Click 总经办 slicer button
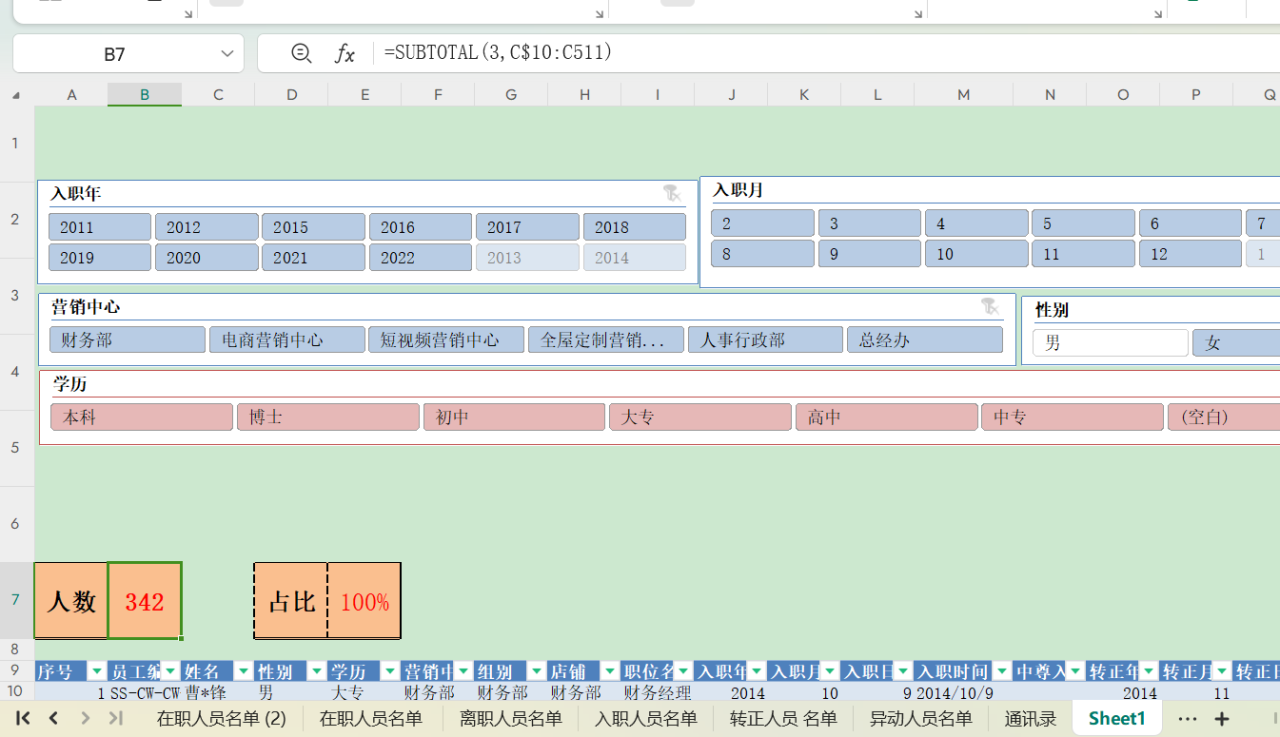This screenshot has width=1280, height=737. pyautogui.click(x=925, y=340)
